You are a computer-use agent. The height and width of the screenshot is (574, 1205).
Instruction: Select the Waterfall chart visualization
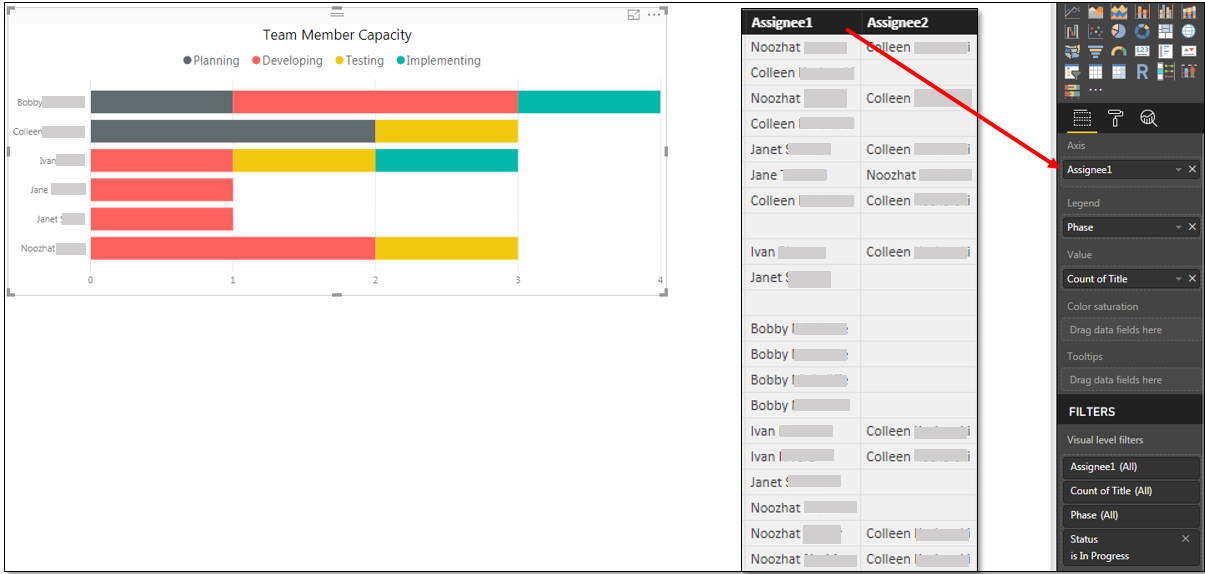[x=1072, y=31]
